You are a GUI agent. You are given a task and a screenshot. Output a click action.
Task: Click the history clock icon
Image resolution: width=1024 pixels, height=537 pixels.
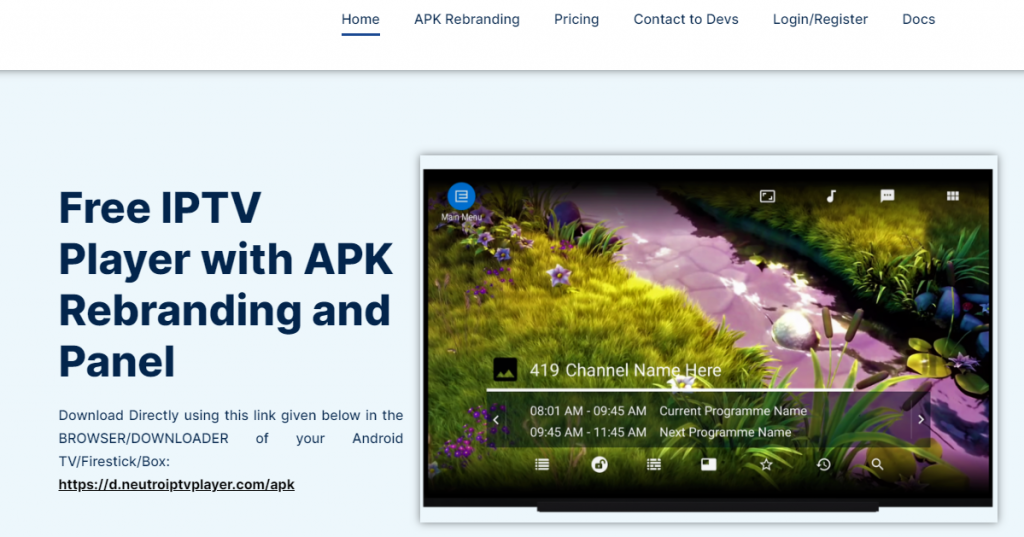tap(824, 464)
